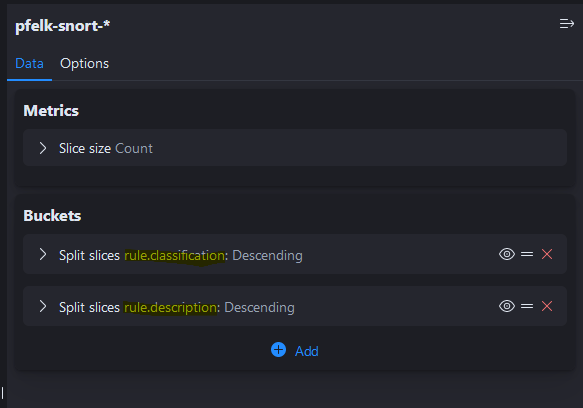
Task: Remove the rule.description bucket with red X
Action: [x=547, y=306]
